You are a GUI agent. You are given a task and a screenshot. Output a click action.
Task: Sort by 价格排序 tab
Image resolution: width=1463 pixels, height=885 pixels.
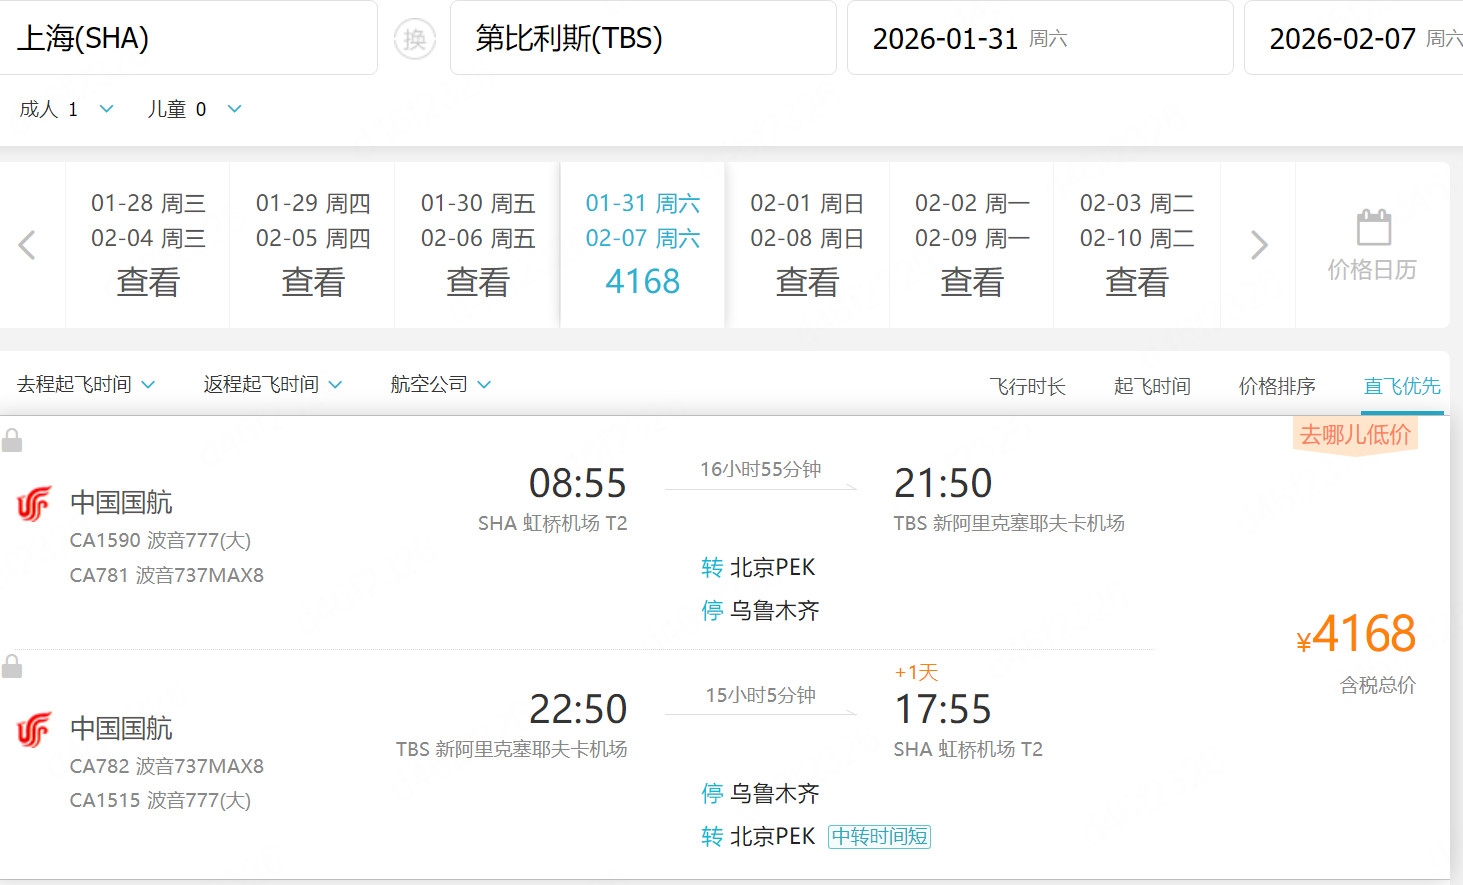click(x=1277, y=386)
